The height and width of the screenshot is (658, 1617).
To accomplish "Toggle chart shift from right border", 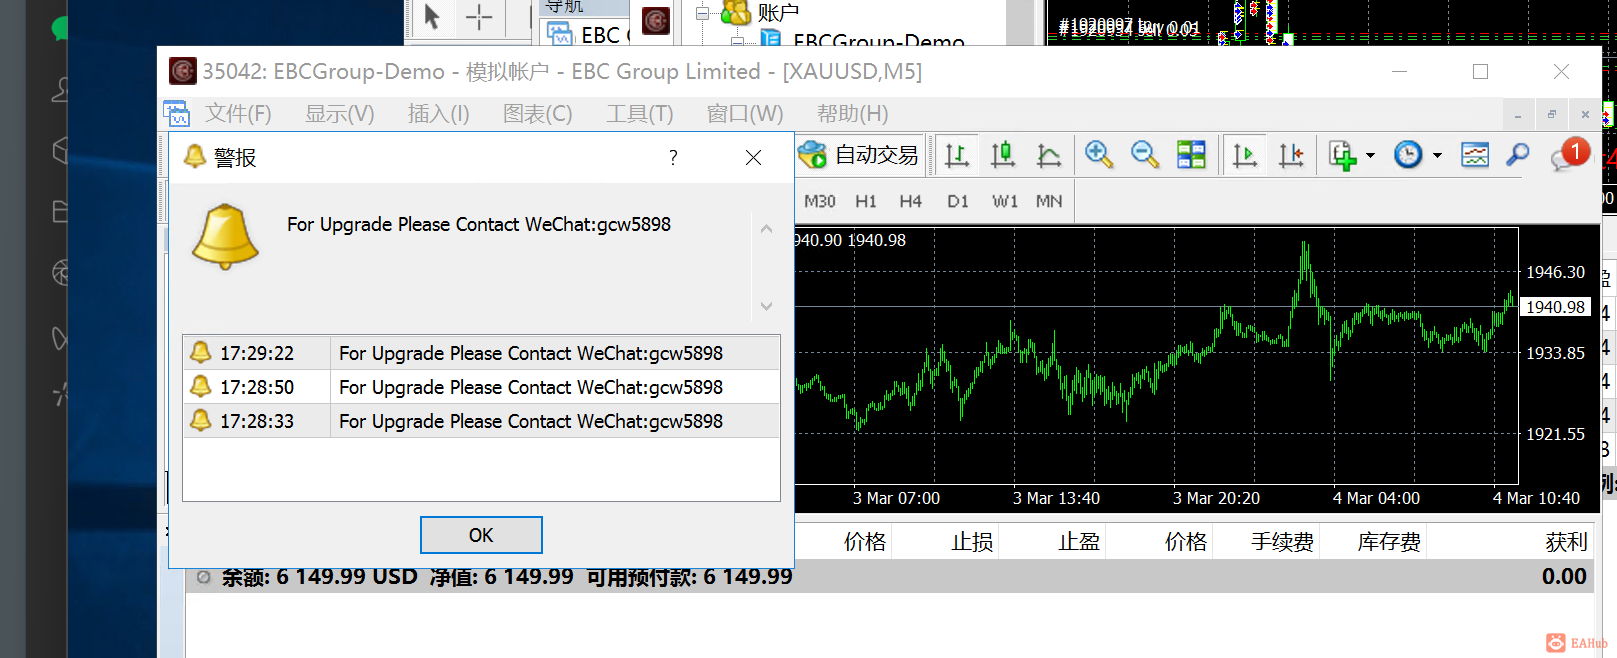I will click(1291, 155).
